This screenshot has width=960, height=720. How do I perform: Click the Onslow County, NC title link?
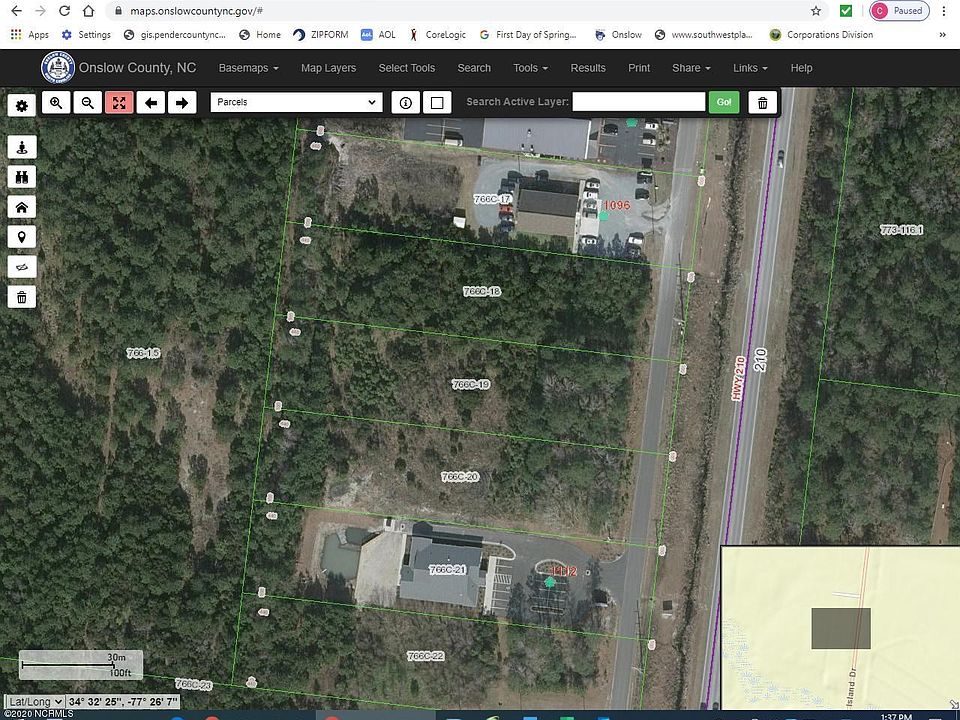pyautogui.click(x=137, y=67)
